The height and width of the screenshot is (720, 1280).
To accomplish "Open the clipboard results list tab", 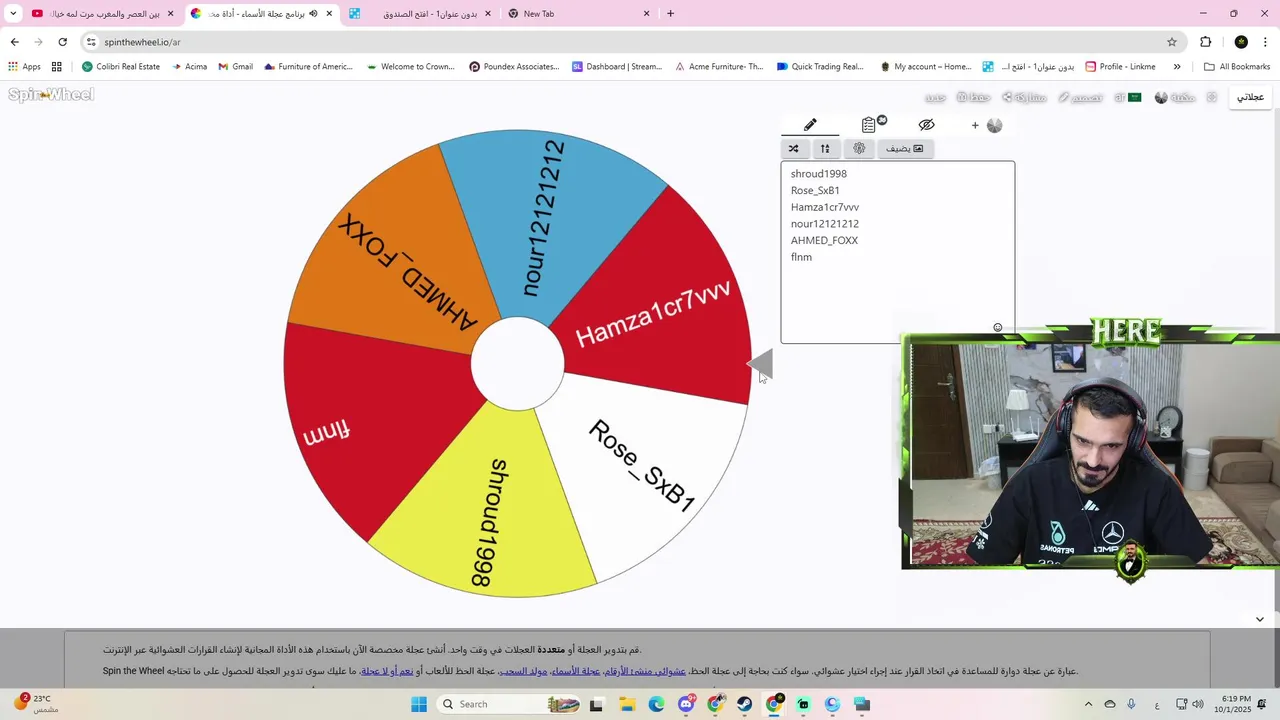I will tap(869, 125).
